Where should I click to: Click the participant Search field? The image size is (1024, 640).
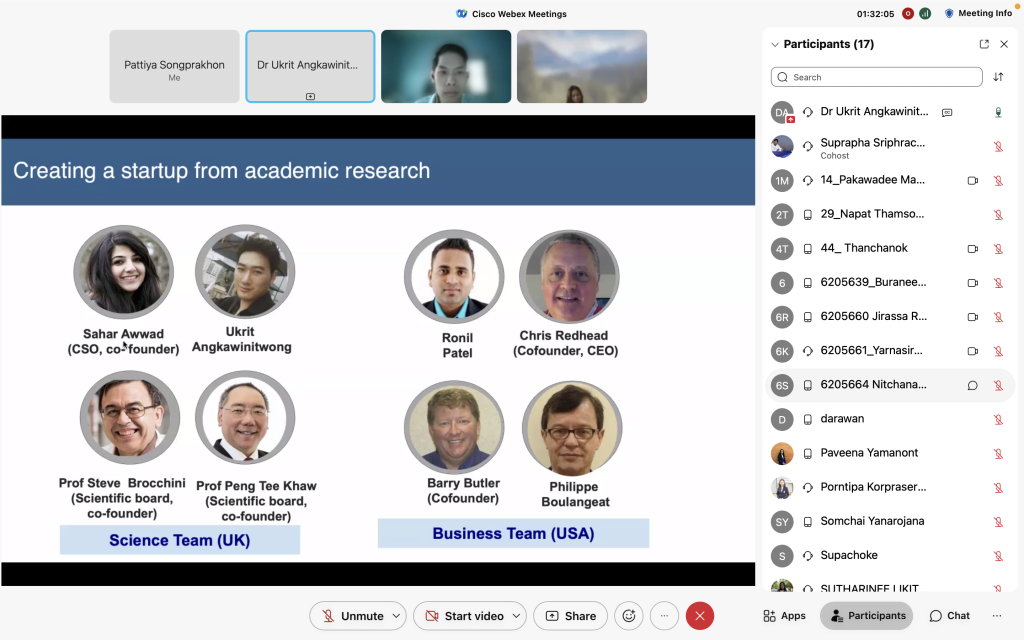point(877,77)
